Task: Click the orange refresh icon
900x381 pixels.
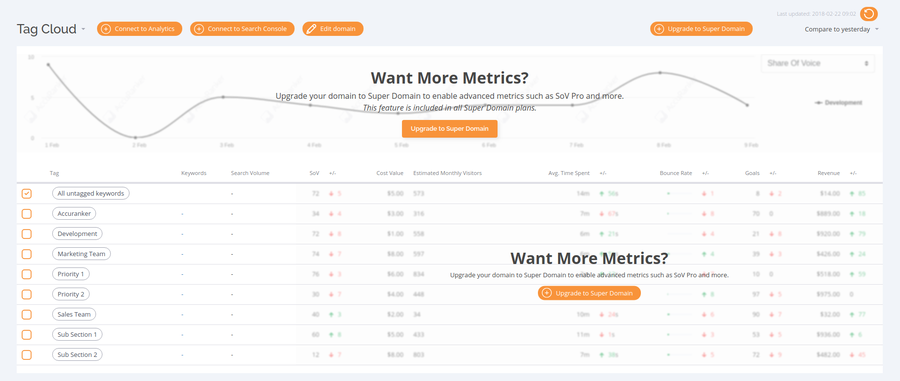Action: 869,14
